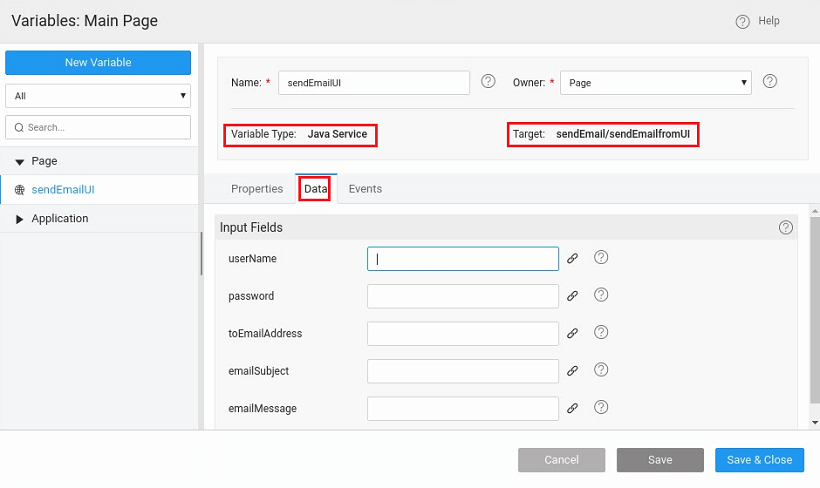Click the New Variable button
This screenshot has width=820, height=488.
point(98,62)
